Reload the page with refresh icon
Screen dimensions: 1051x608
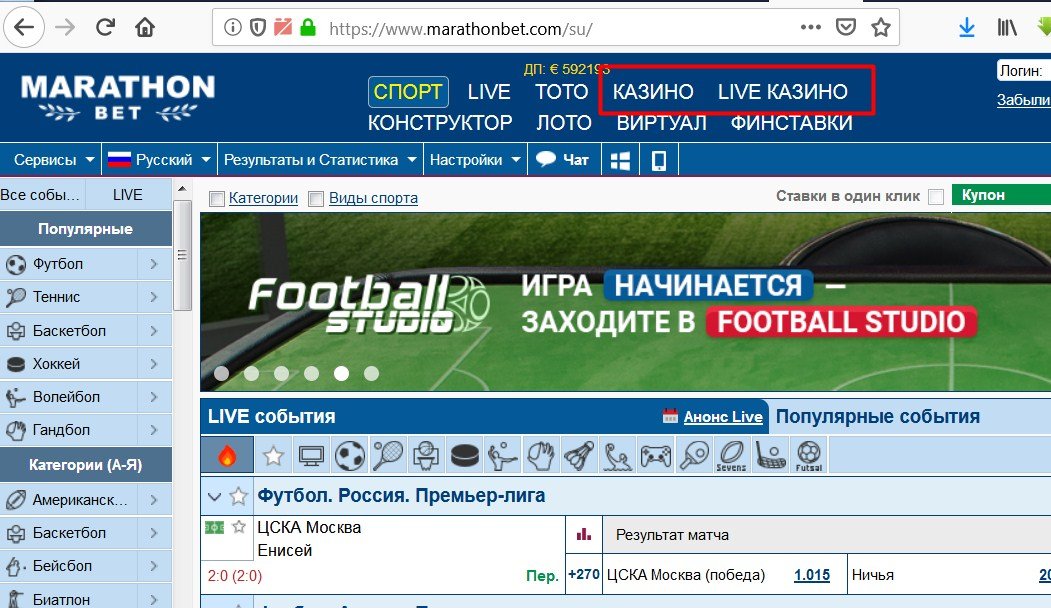point(105,27)
